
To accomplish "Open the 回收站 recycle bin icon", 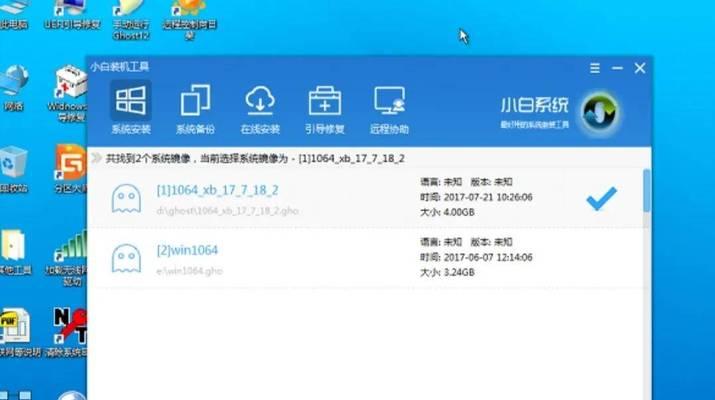I will click(x=14, y=170).
